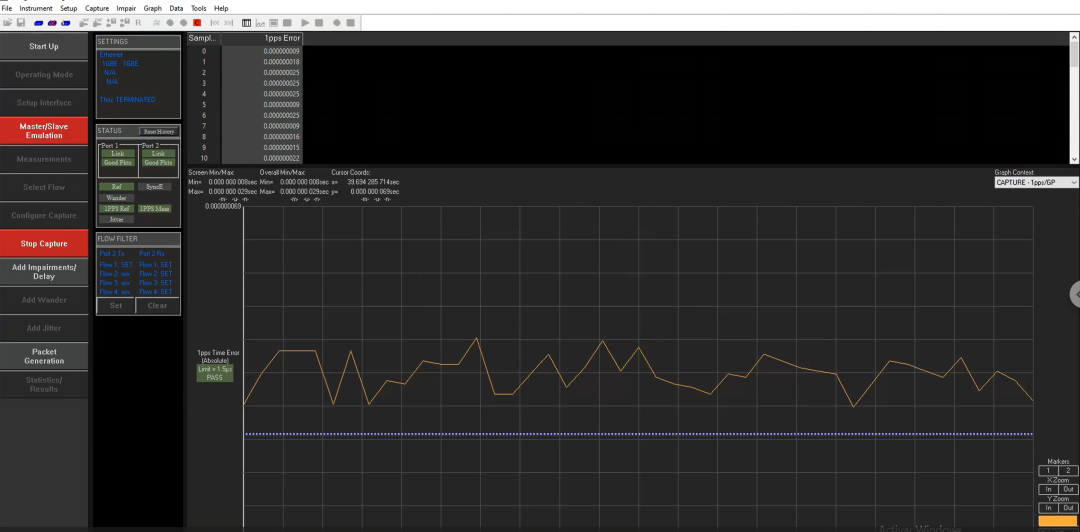The height and width of the screenshot is (532, 1080).
Task: Click the open file toolbar icon
Action: point(8,22)
